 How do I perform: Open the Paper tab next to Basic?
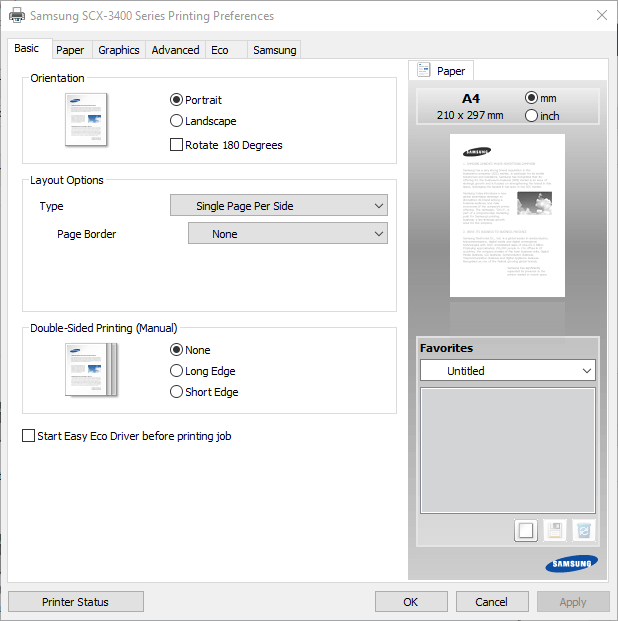(x=70, y=50)
